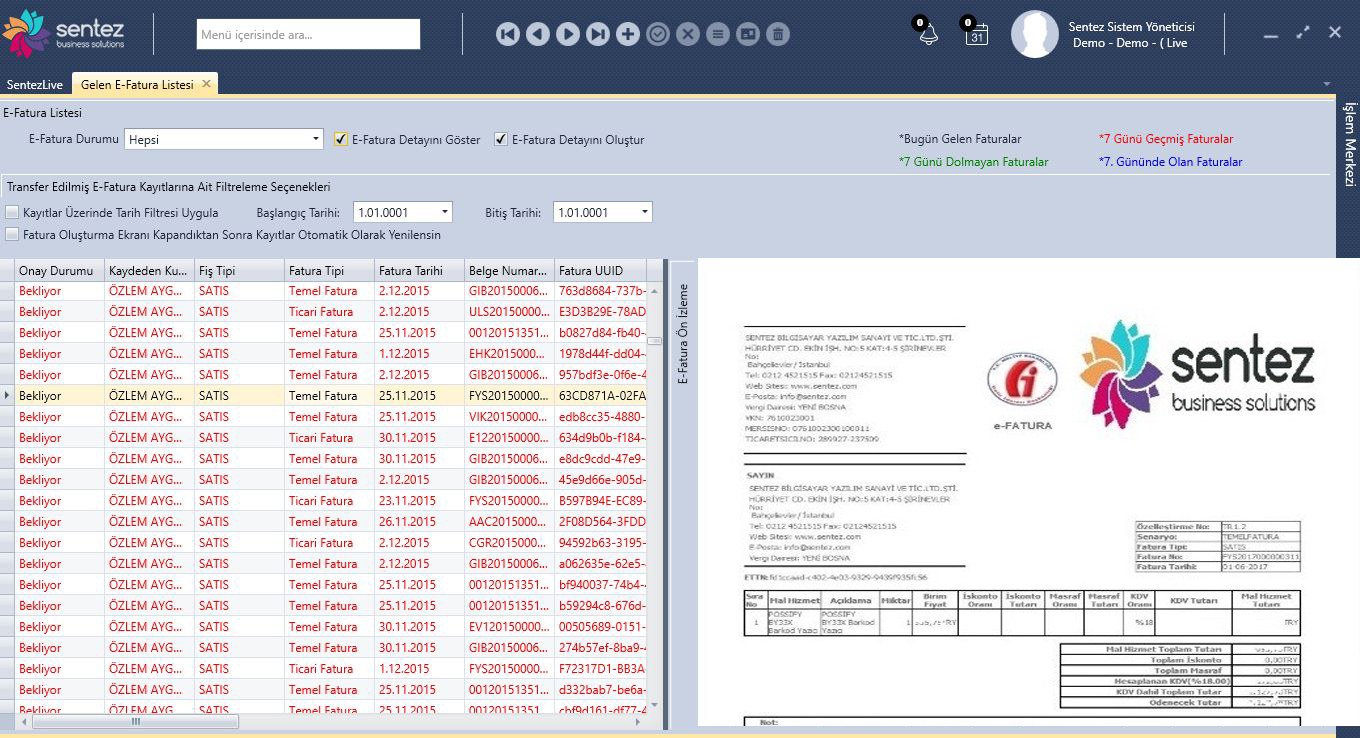Screen dimensions: 1360x738
Task: Sort by Fiş Tipi column header
Action: 239,271
